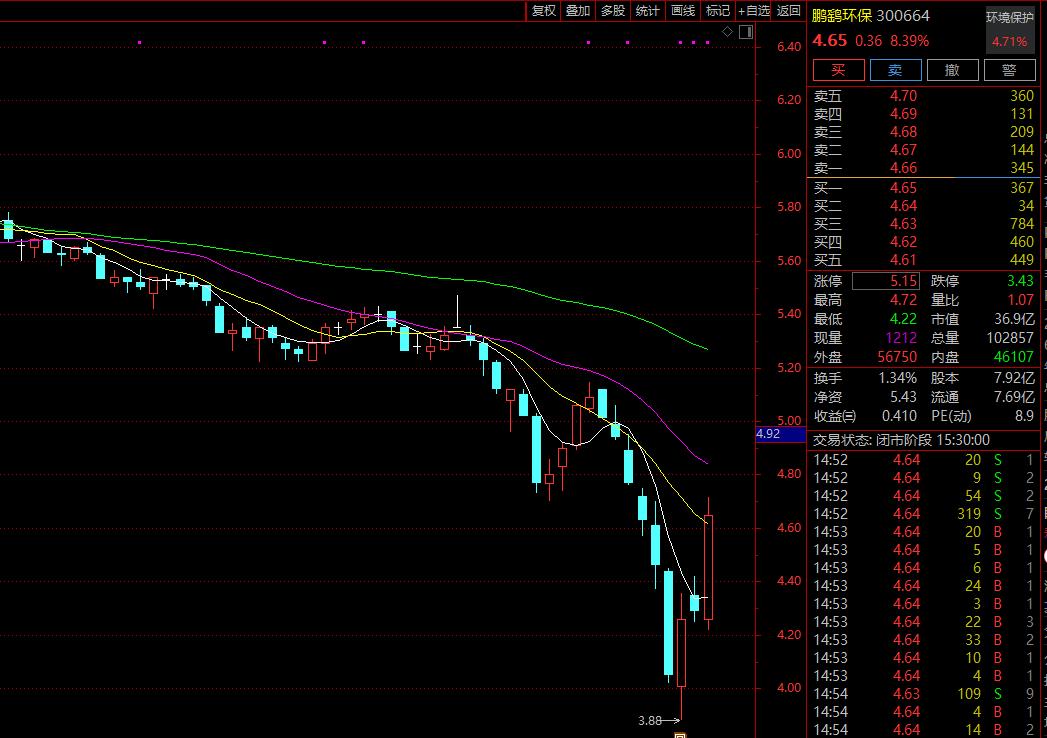Click the 警 alert button
The image size is (1047, 738).
tap(1008, 70)
